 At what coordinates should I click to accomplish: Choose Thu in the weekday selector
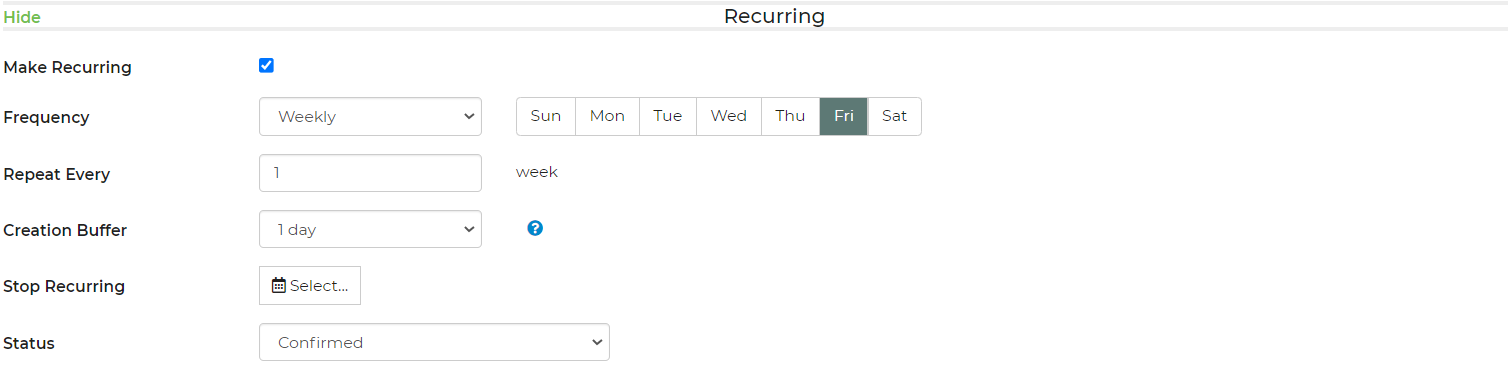(790, 116)
